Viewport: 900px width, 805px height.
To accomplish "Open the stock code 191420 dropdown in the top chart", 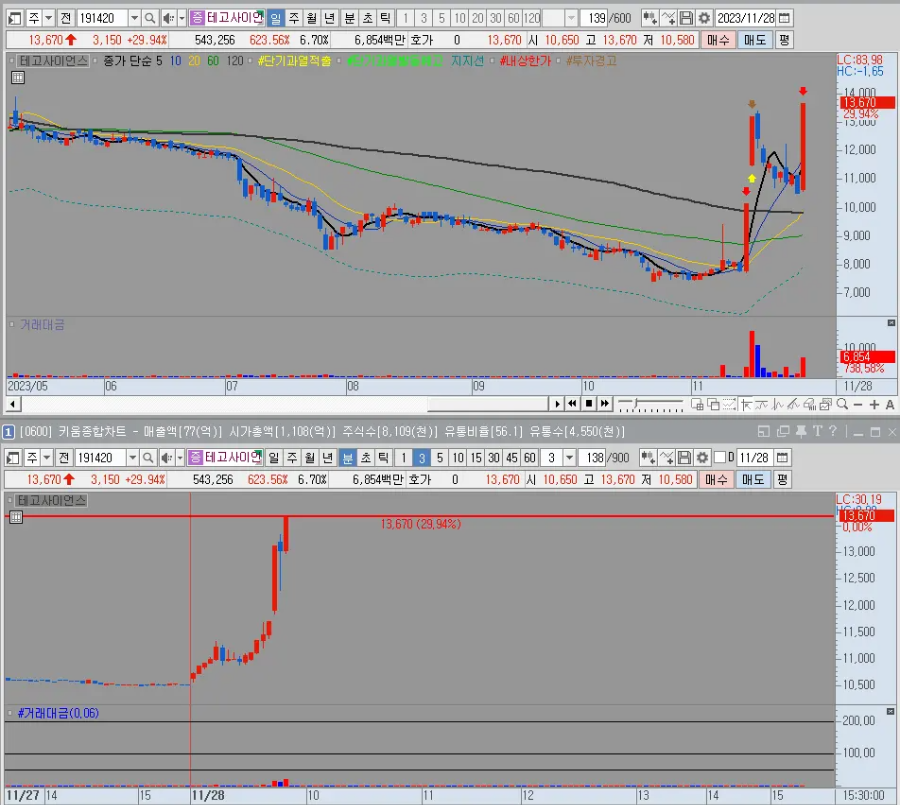I will coord(134,18).
